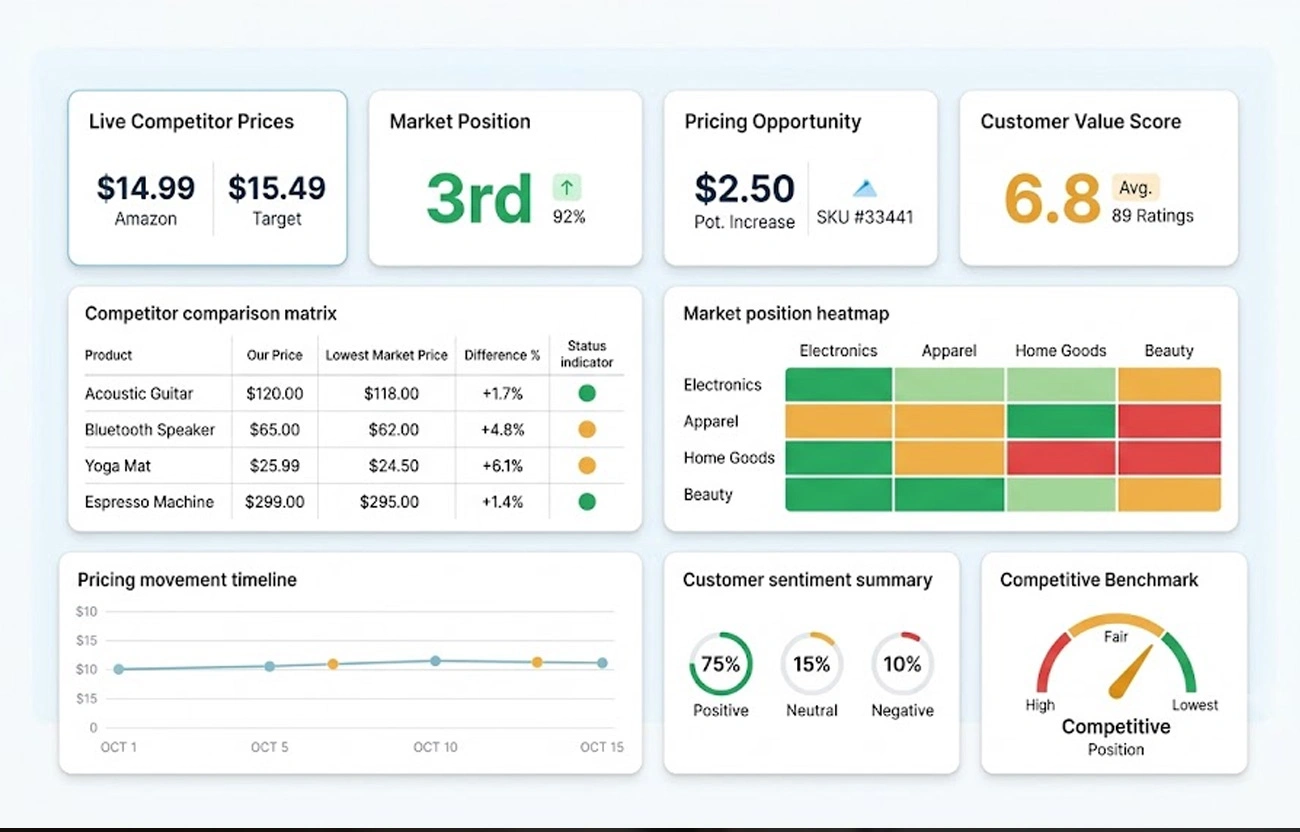This screenshot has height=832, width=1300.
Task: Click the green status dot for Espresso Machine
Action: tap(587, 502)
